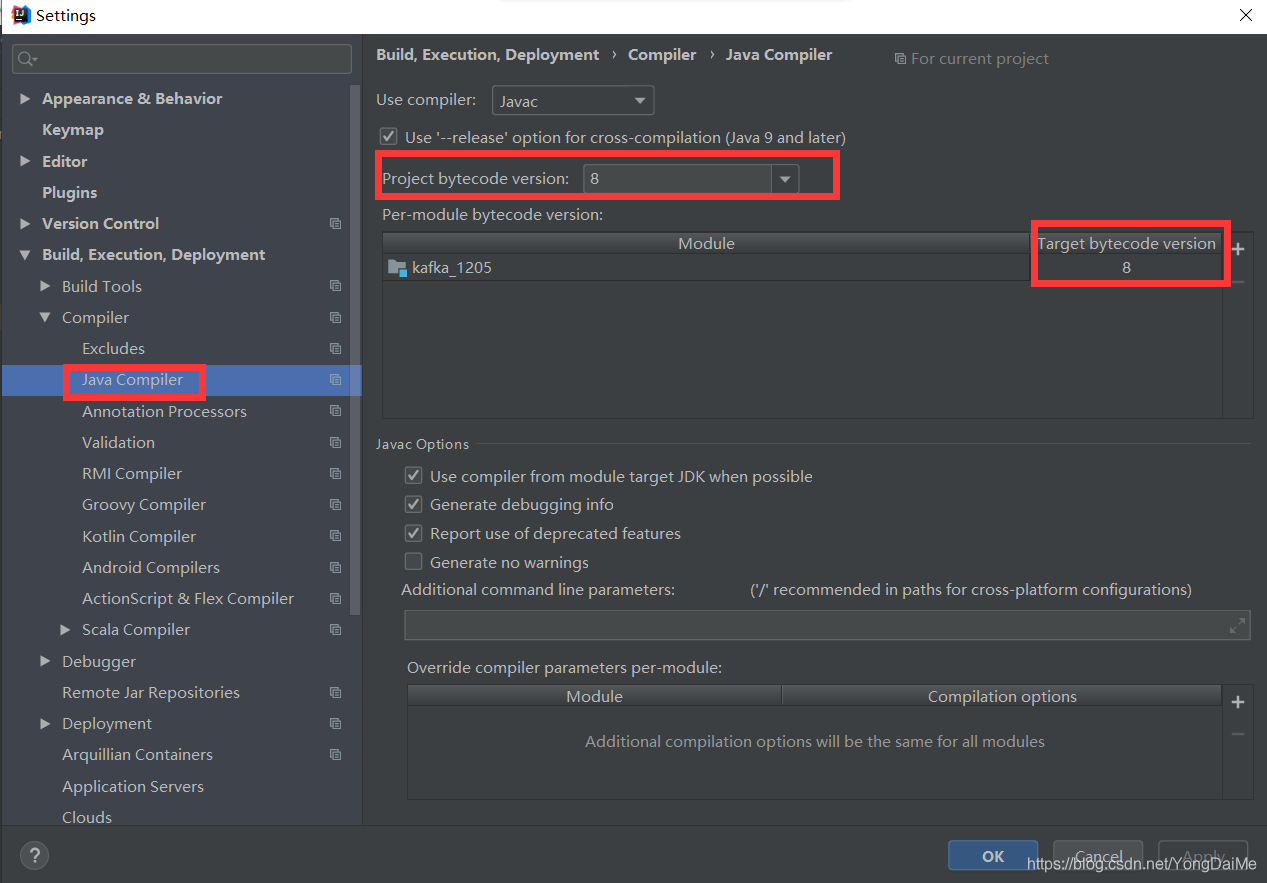Image resolution: width=1267 pixels, height=883 pixels.
Task: Enable the Generate no warnings checkbox
Action: [x=413, y=561]
